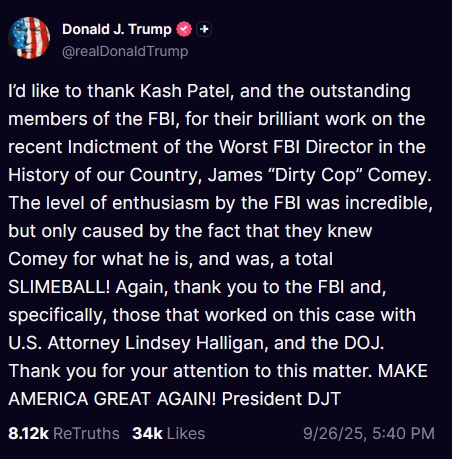Click the word SLIMEBALL! in the post
452x459 pixels.
[x=59, y=287]
